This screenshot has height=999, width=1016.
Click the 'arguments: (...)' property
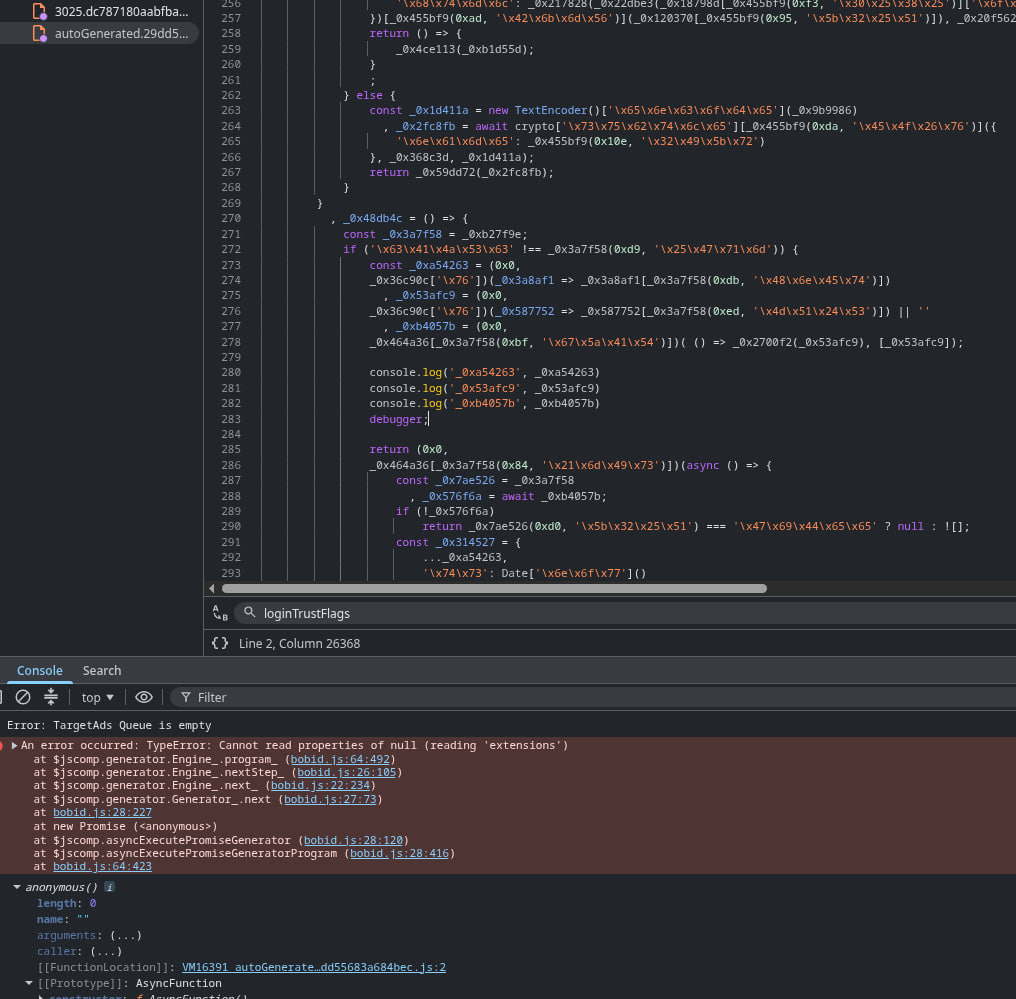[x=89, y=935]
